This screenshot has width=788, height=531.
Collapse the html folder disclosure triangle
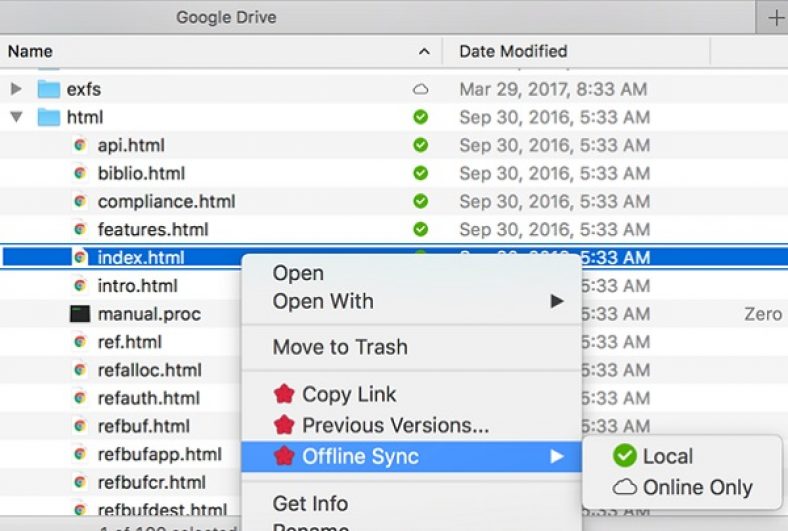16,117
